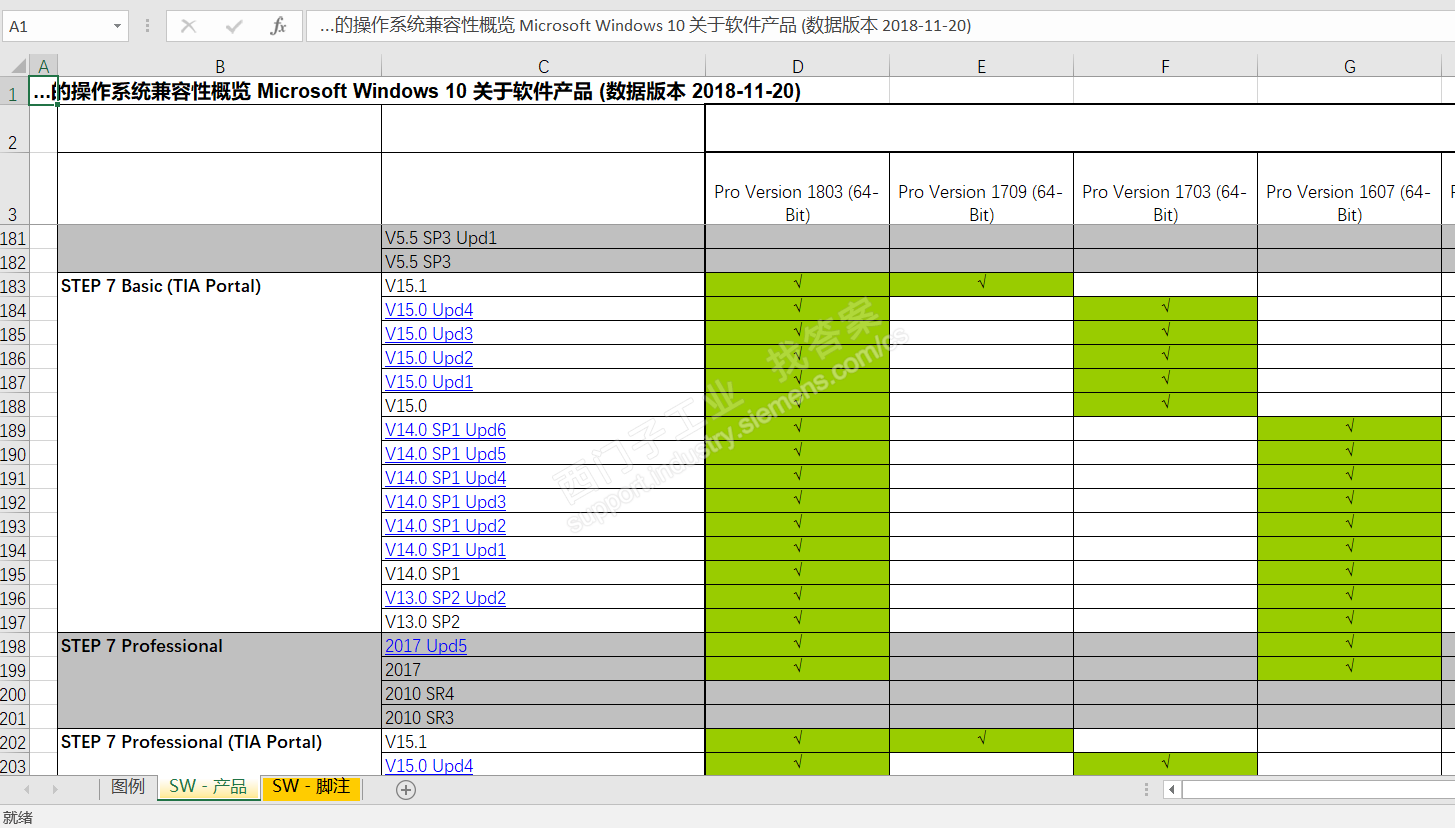Select the V15.1 cell in row 183
The width and height of the screenshot is (1455, 828).
[543, 286]
